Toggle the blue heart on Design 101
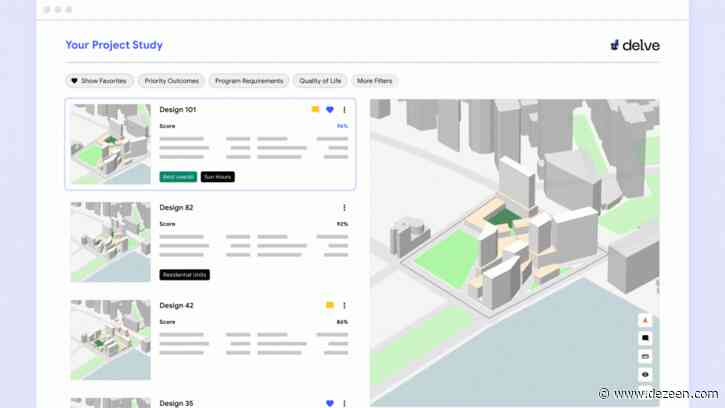Screen dimensions: 725x408 (330, 110)
